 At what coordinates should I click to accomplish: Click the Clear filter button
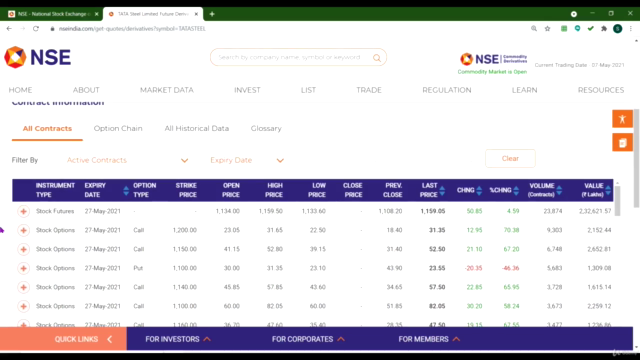pyautogui.click(x=510, y=158)
